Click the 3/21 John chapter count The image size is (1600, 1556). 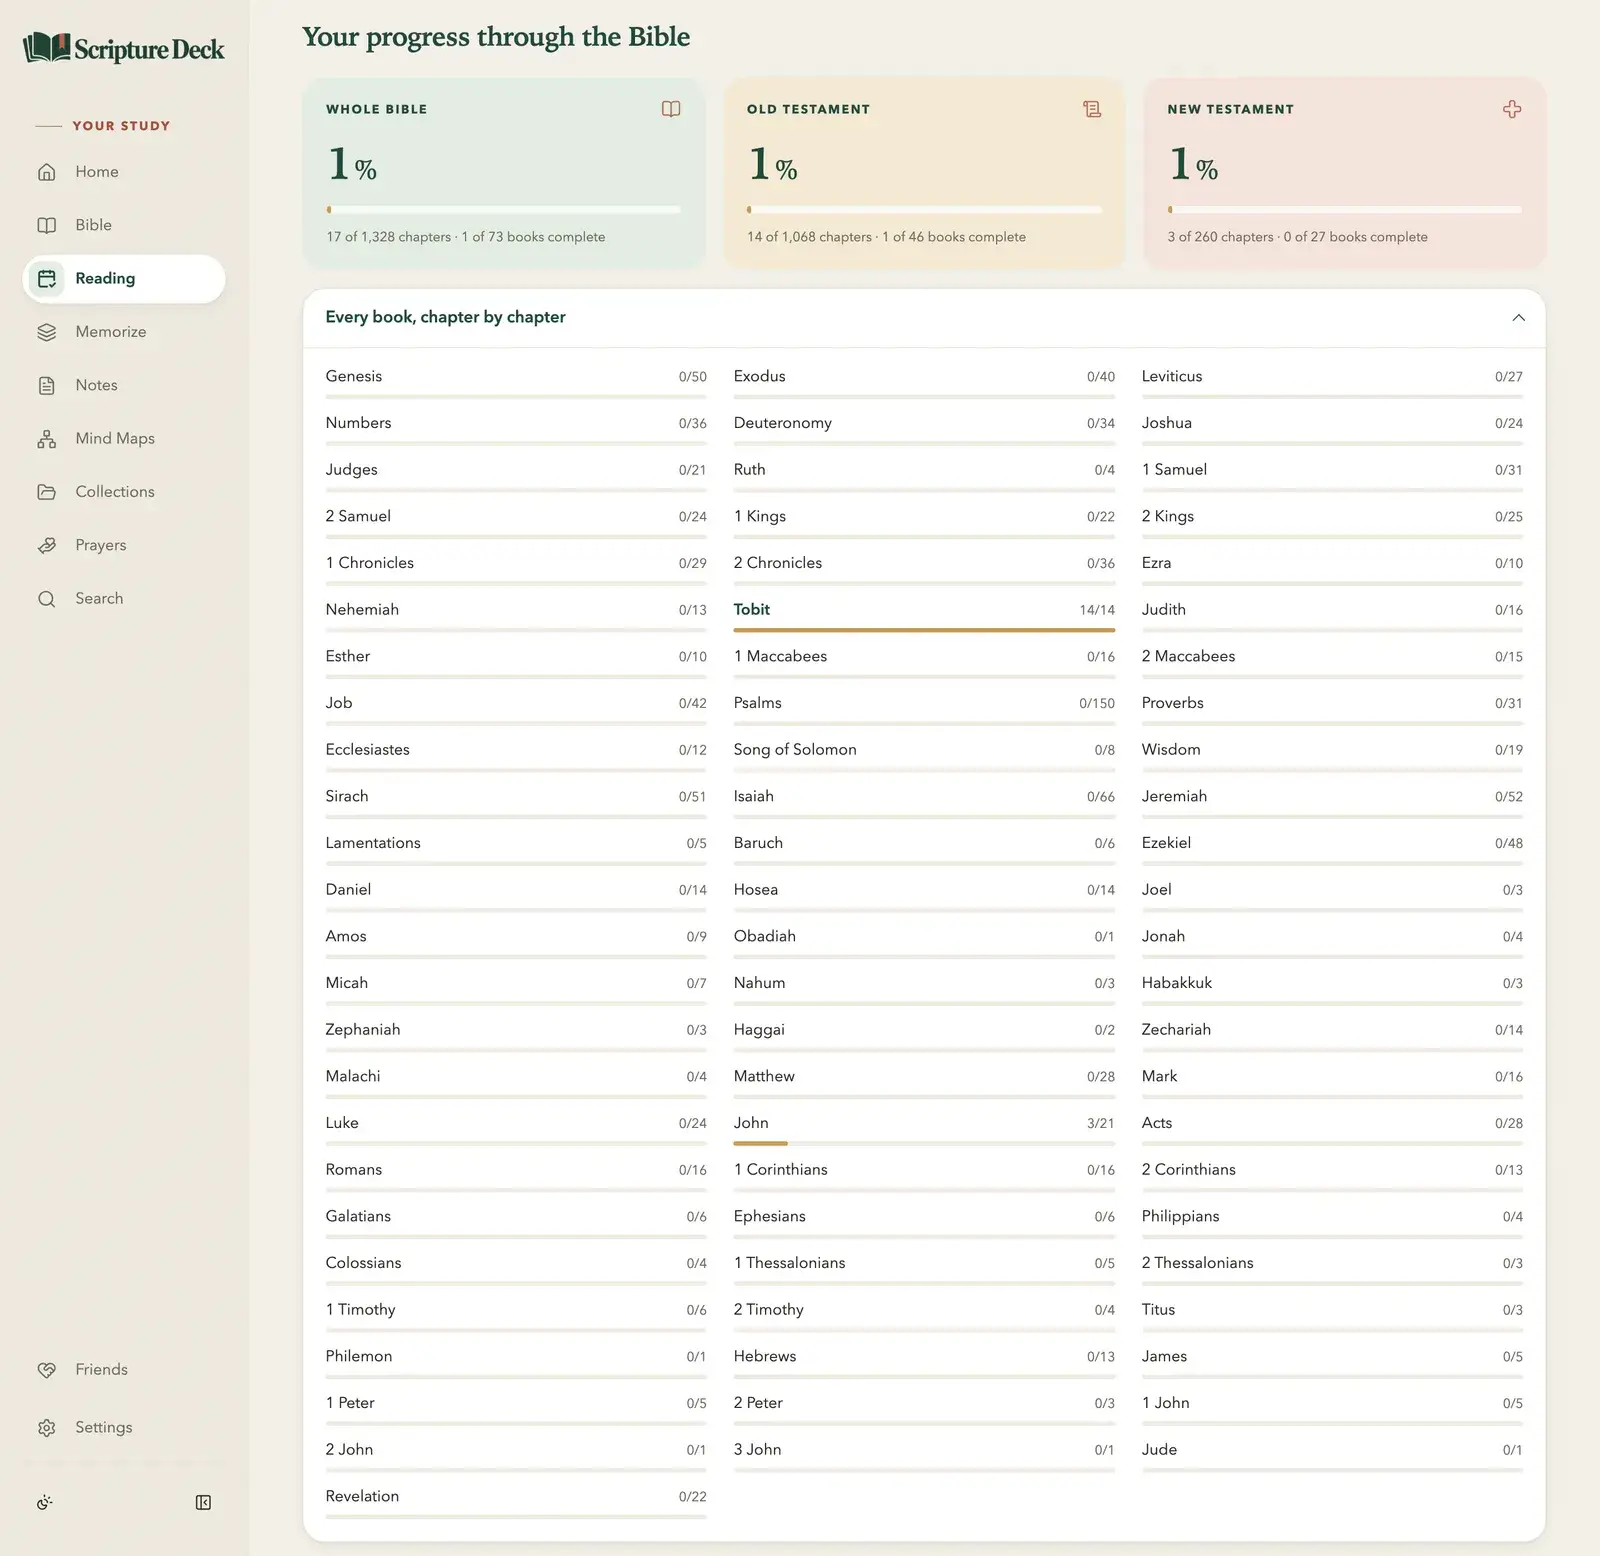tap(1100, 1123)
